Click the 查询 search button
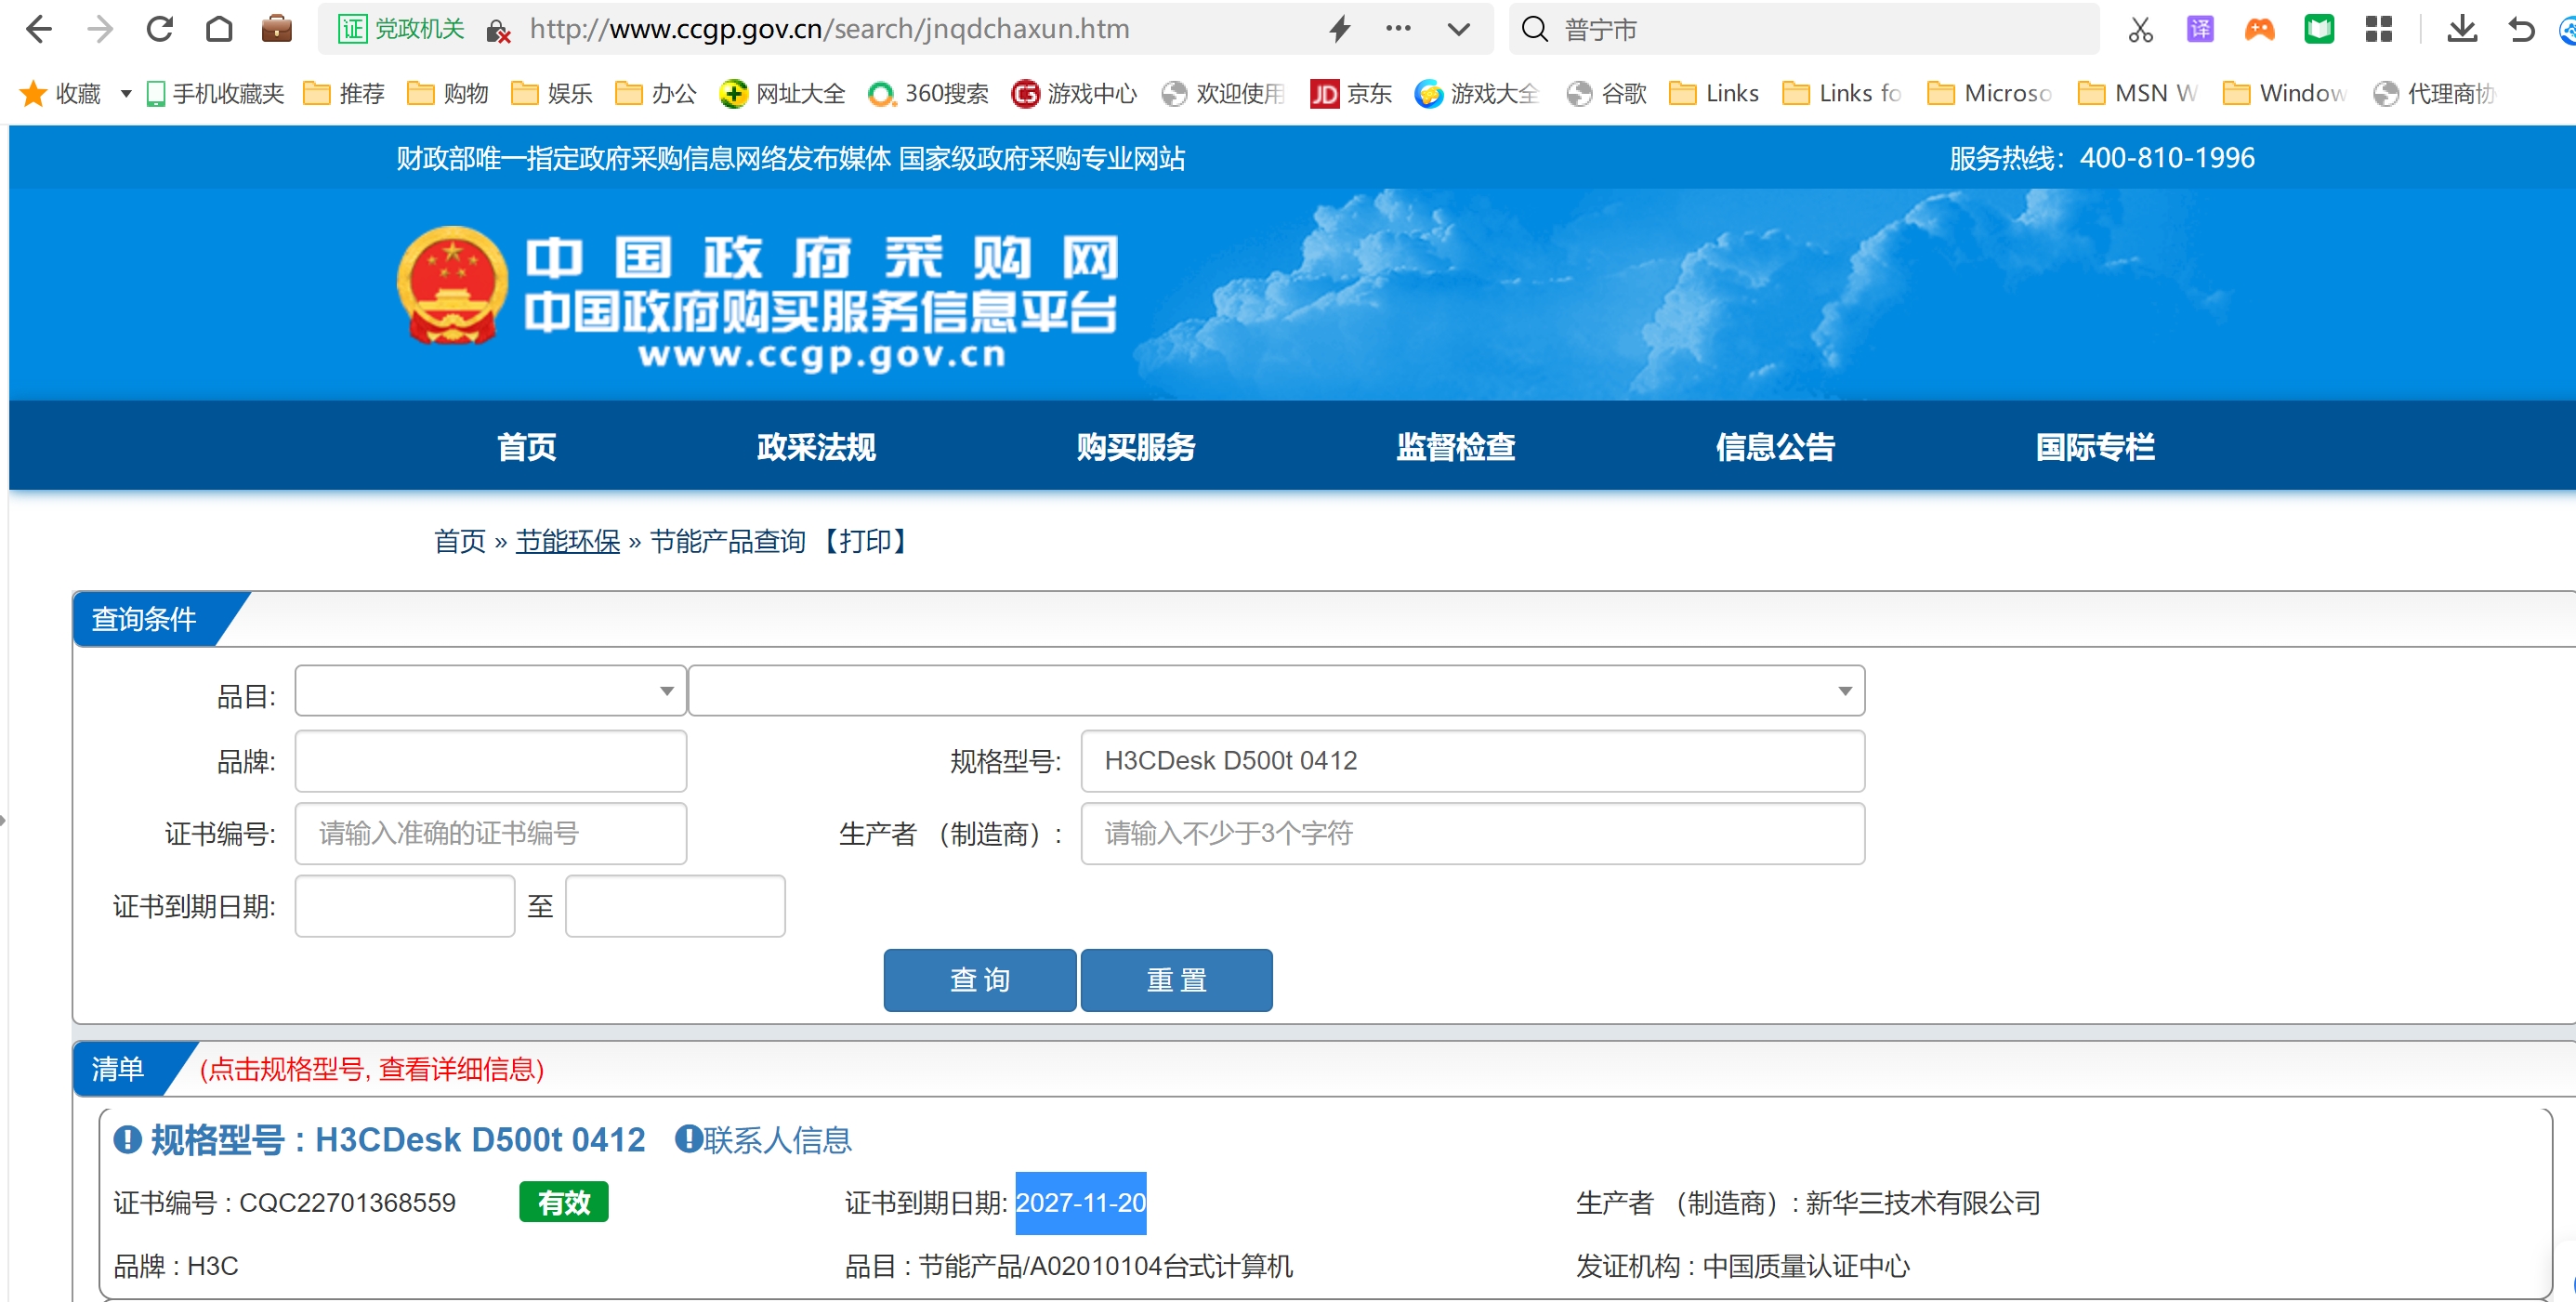 pos(980,980)
